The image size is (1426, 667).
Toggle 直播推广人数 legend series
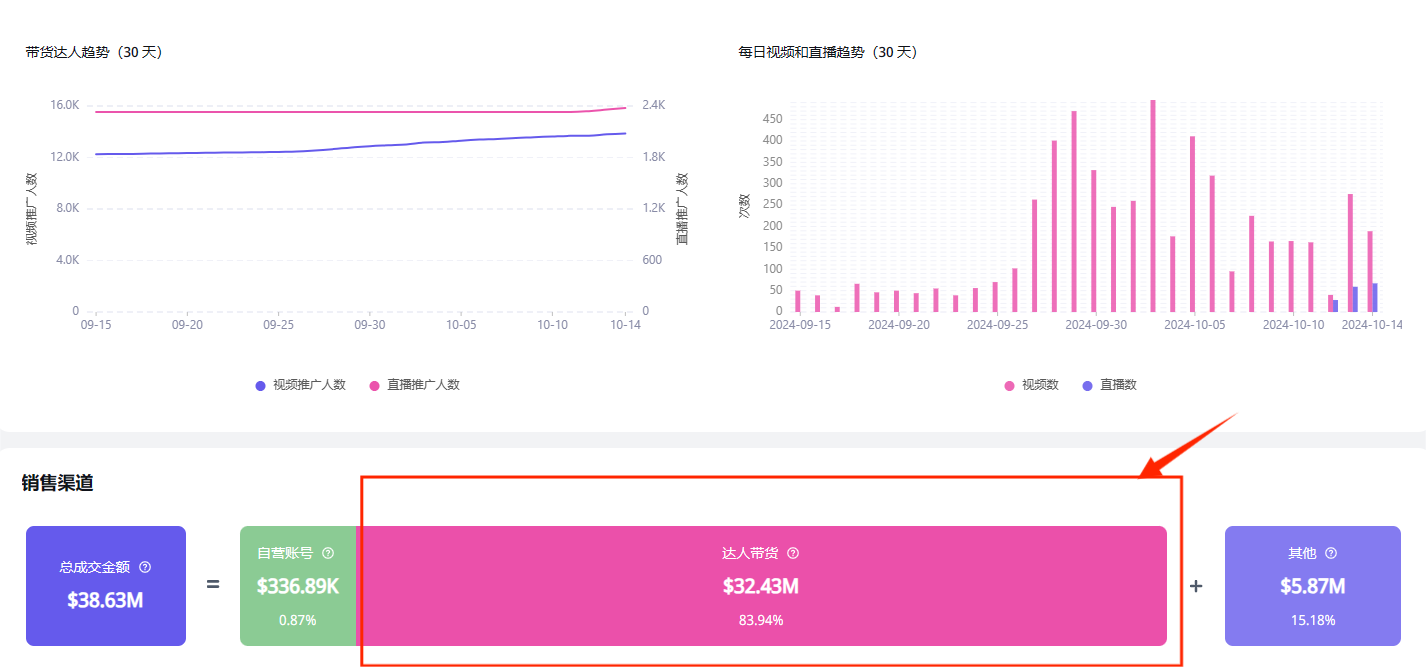coord(414,385)
